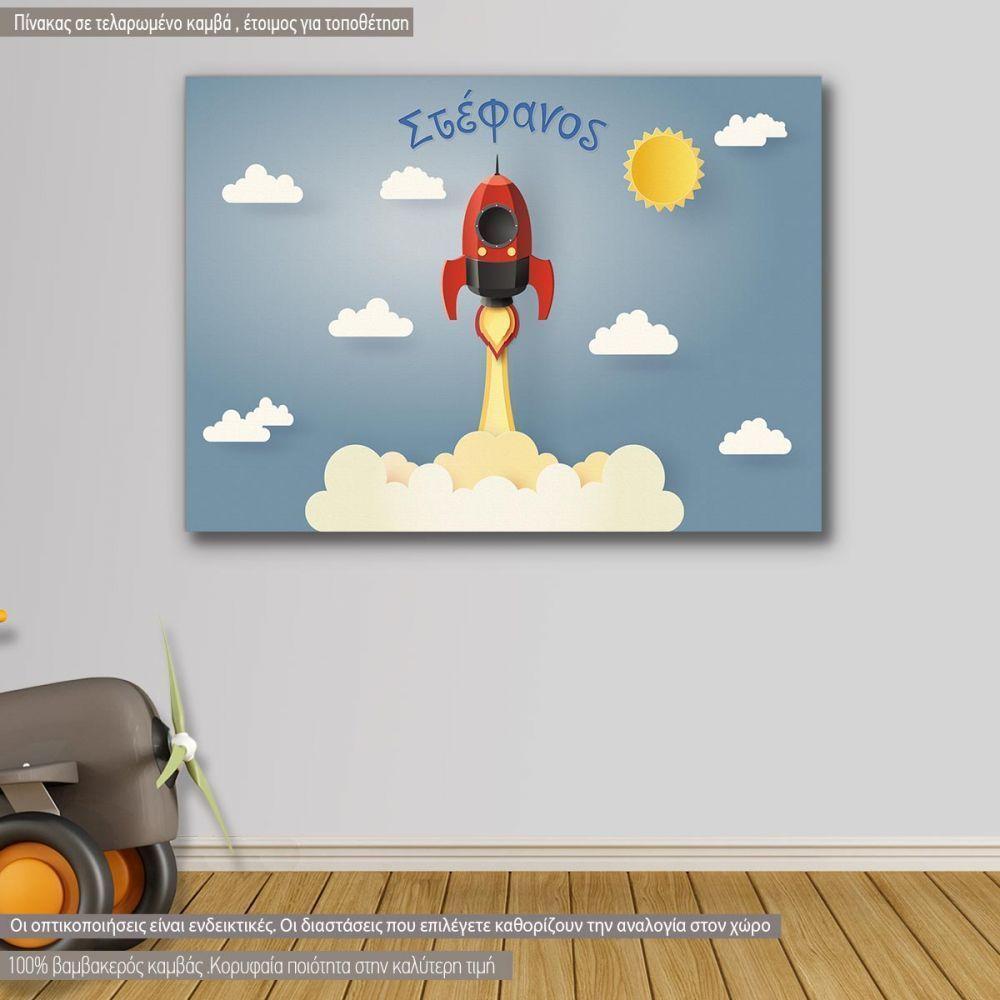The height and width of the screenshot is (1000, 1000).
Task: Click the blue name text Στέφανος
Action: (x=503, y=127)
